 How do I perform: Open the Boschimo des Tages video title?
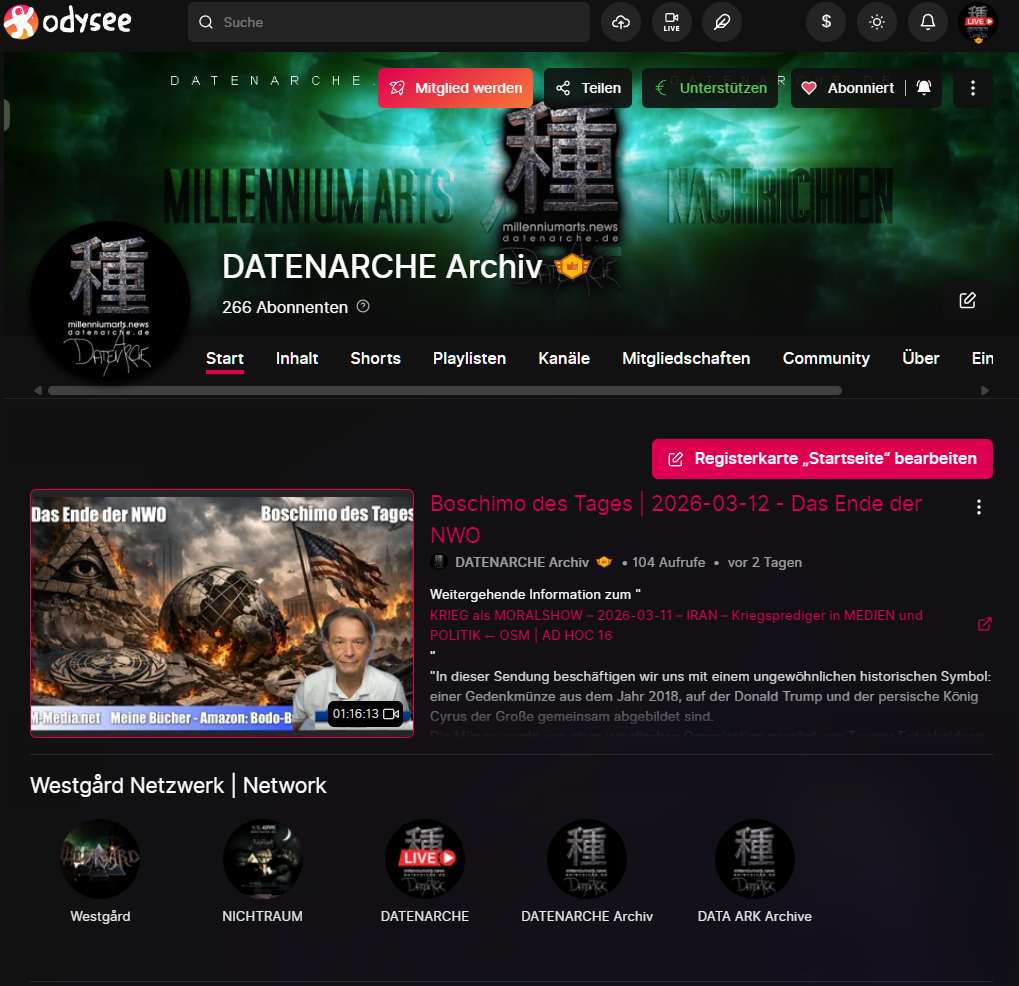click(x=676, y=519)
